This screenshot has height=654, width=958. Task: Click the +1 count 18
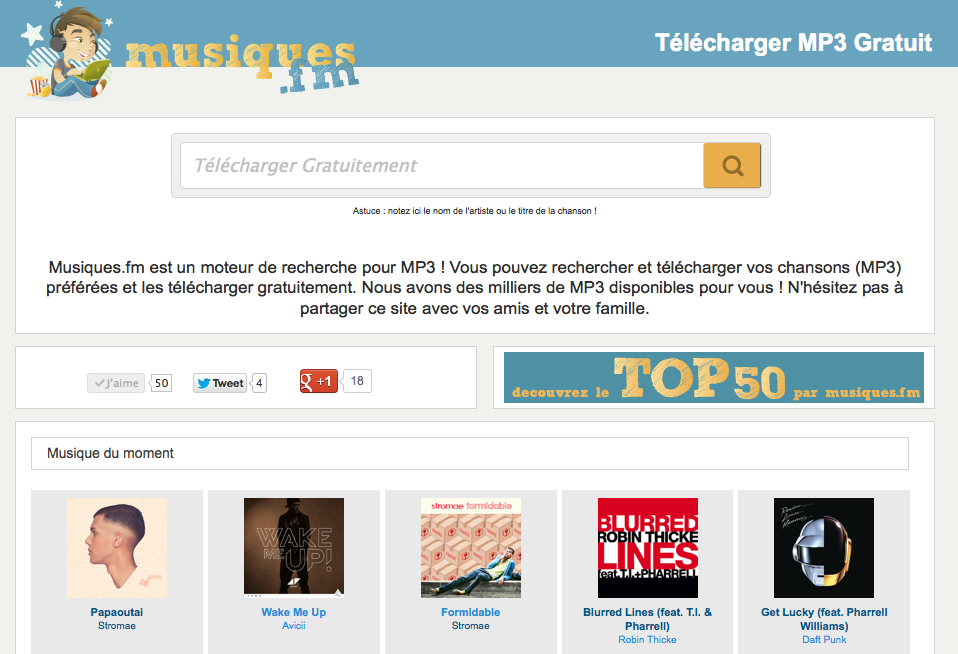point(357,381)
